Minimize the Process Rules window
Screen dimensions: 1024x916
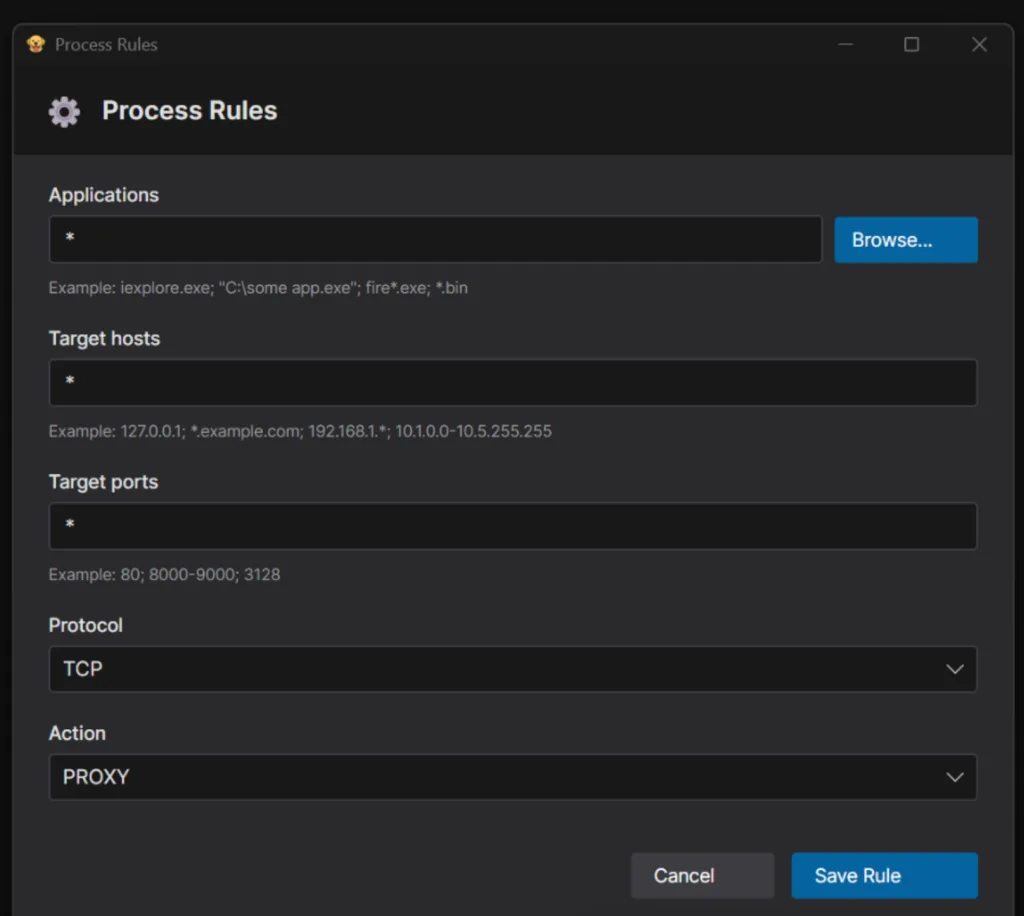(x=846, y=44)
